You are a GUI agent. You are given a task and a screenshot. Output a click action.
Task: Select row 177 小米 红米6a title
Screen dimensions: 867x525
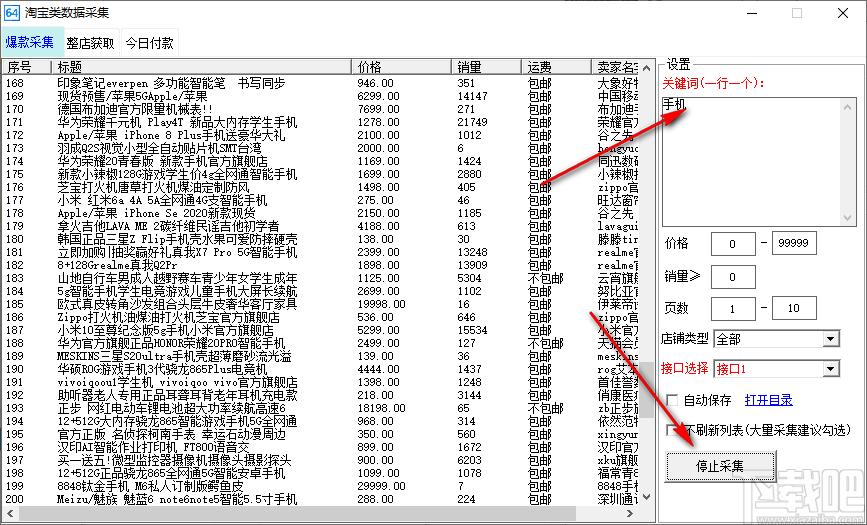tap(163, 200)
